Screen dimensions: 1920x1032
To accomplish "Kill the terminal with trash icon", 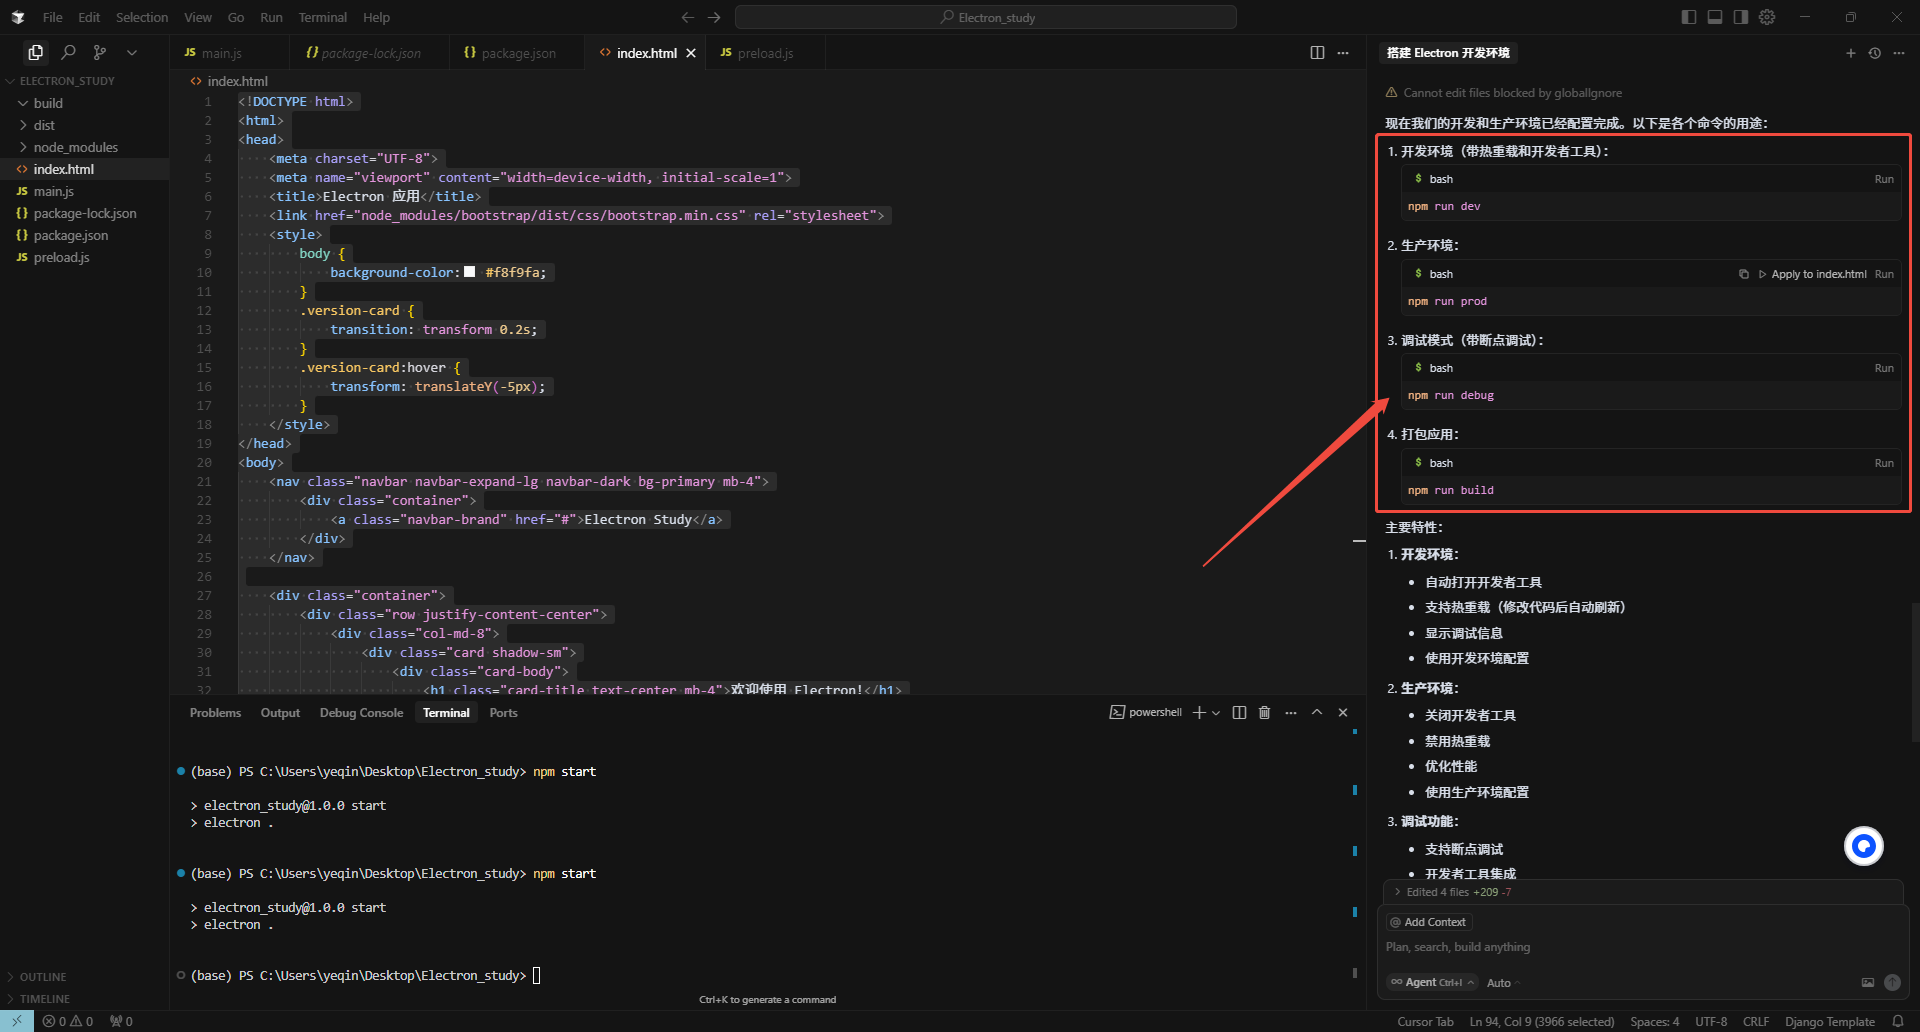I will [x=1264, y=712].
